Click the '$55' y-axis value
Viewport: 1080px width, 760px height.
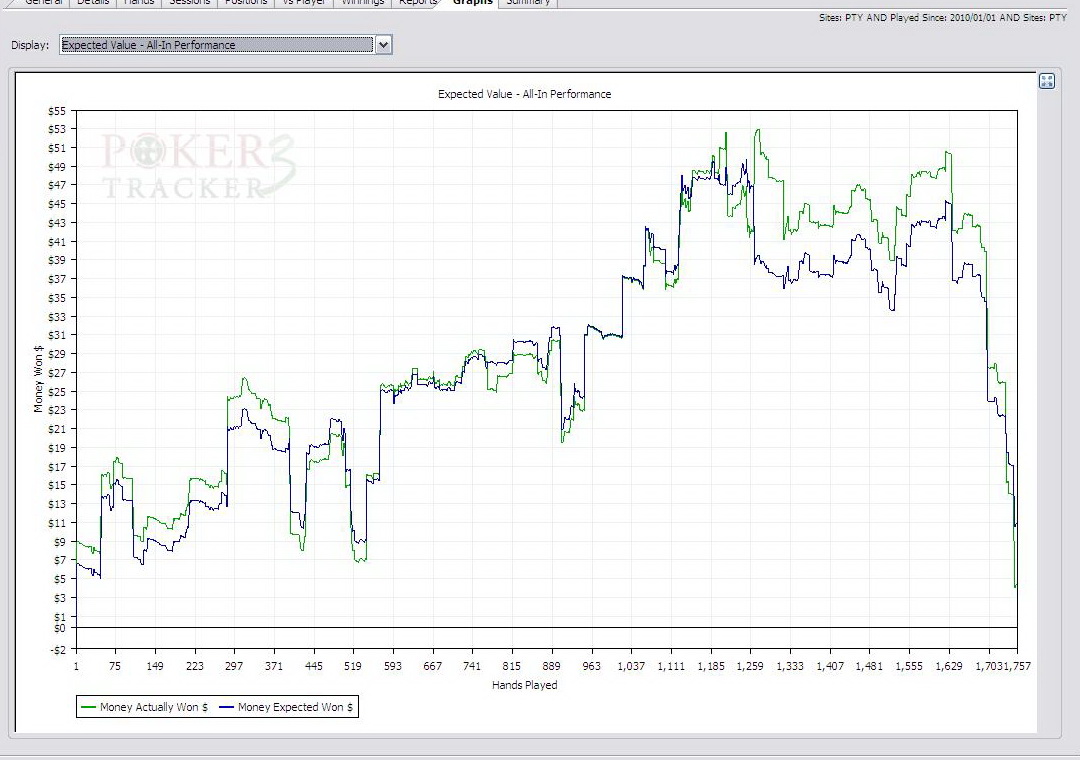click(x=57, y=111)
